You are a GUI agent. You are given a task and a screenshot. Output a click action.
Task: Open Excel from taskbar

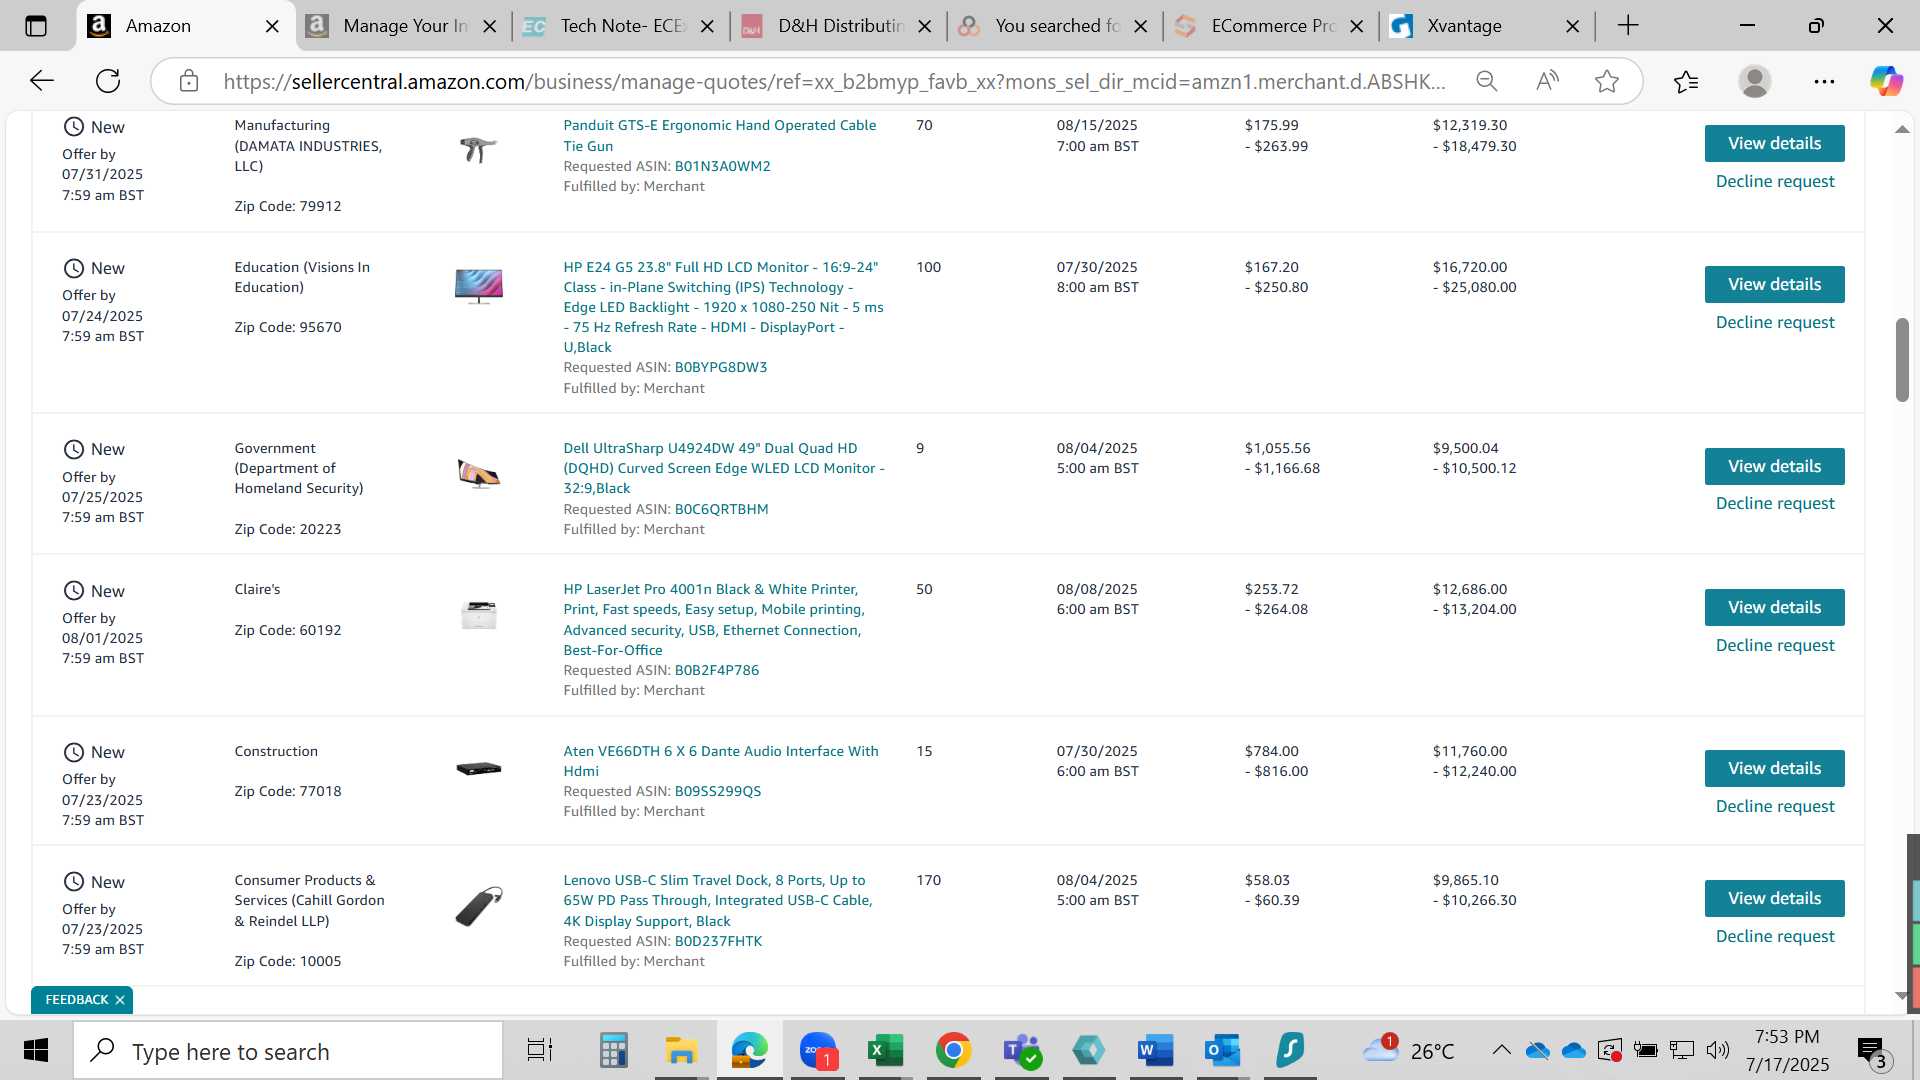tap(885, 1051)
